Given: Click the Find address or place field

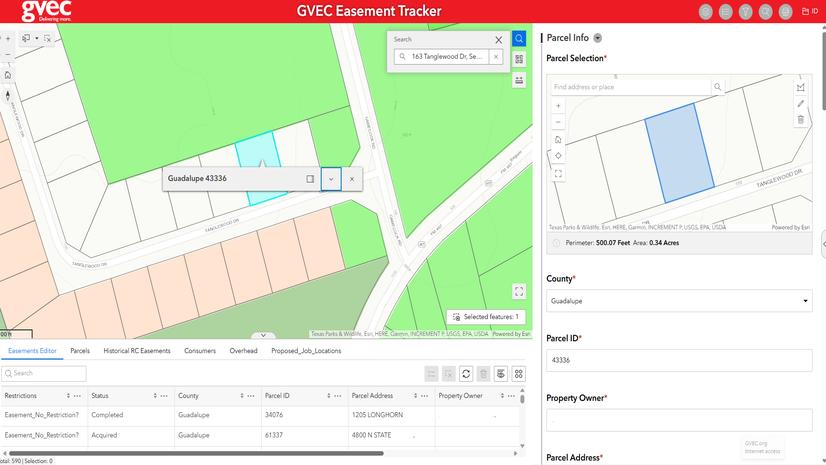Looking at the screenshot, I should (x=631, y=87).
